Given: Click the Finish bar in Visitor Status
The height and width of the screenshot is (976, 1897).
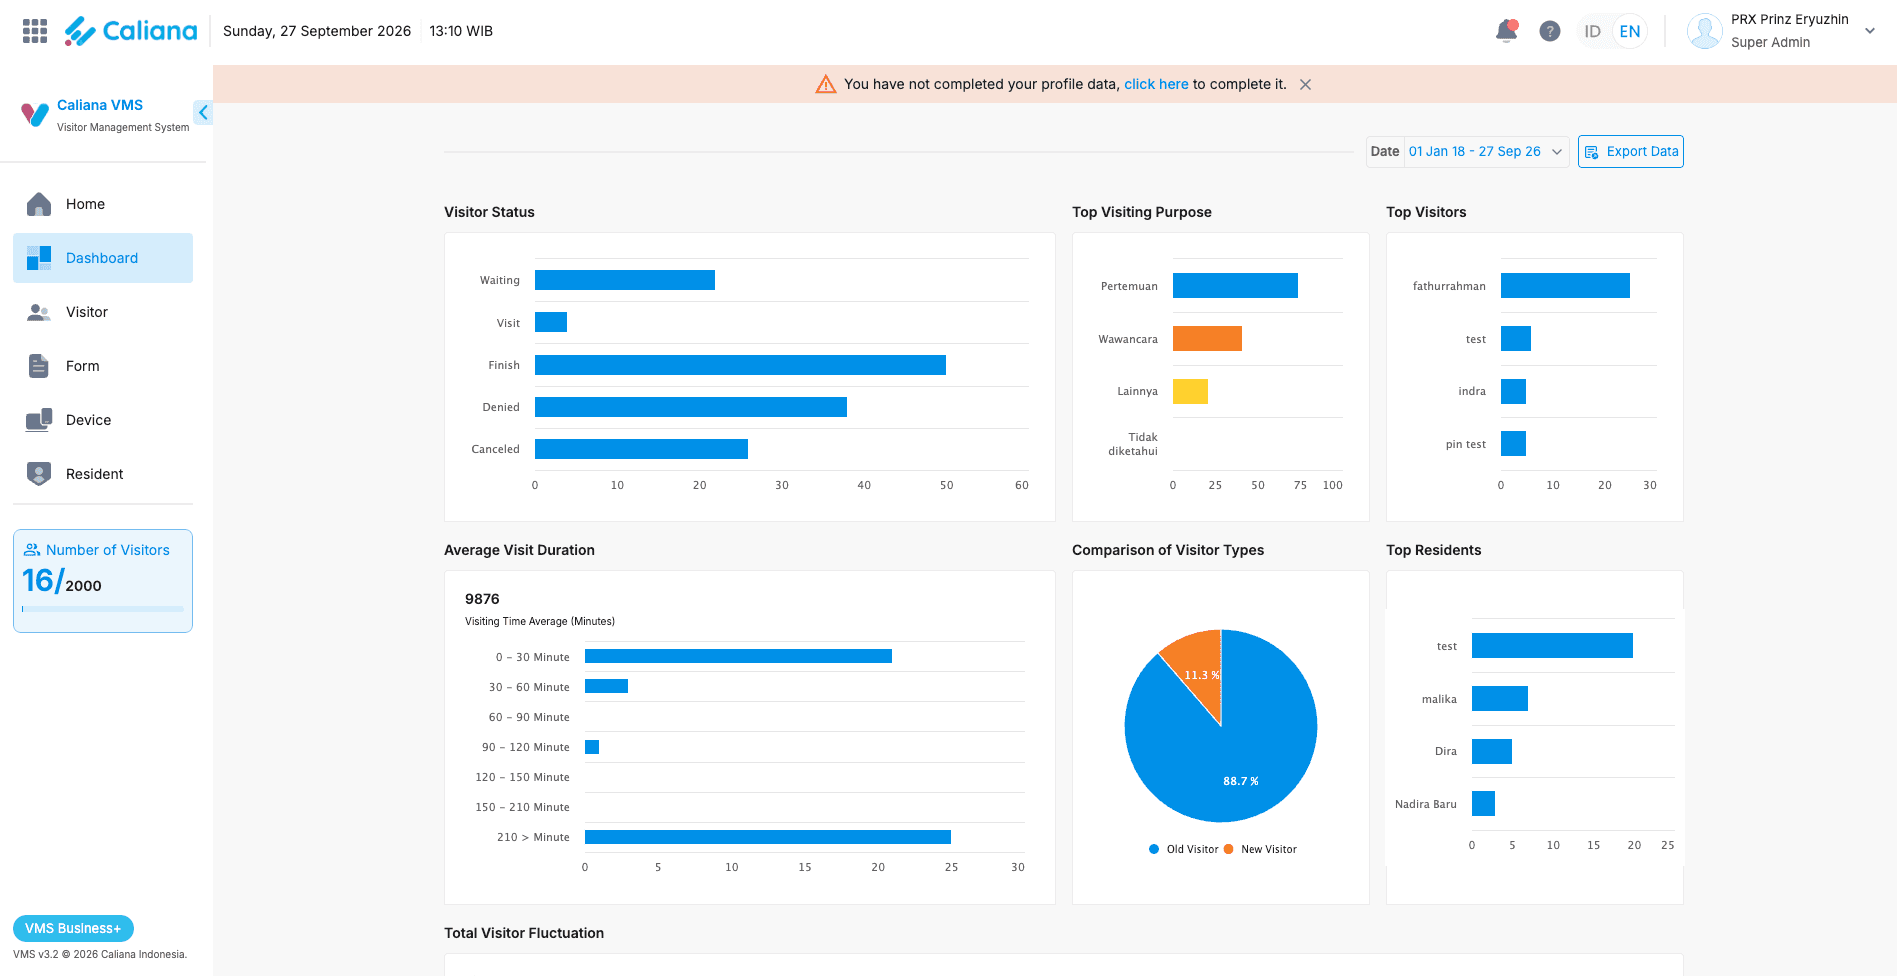Looking at the screenshot, I should [740, 365].
